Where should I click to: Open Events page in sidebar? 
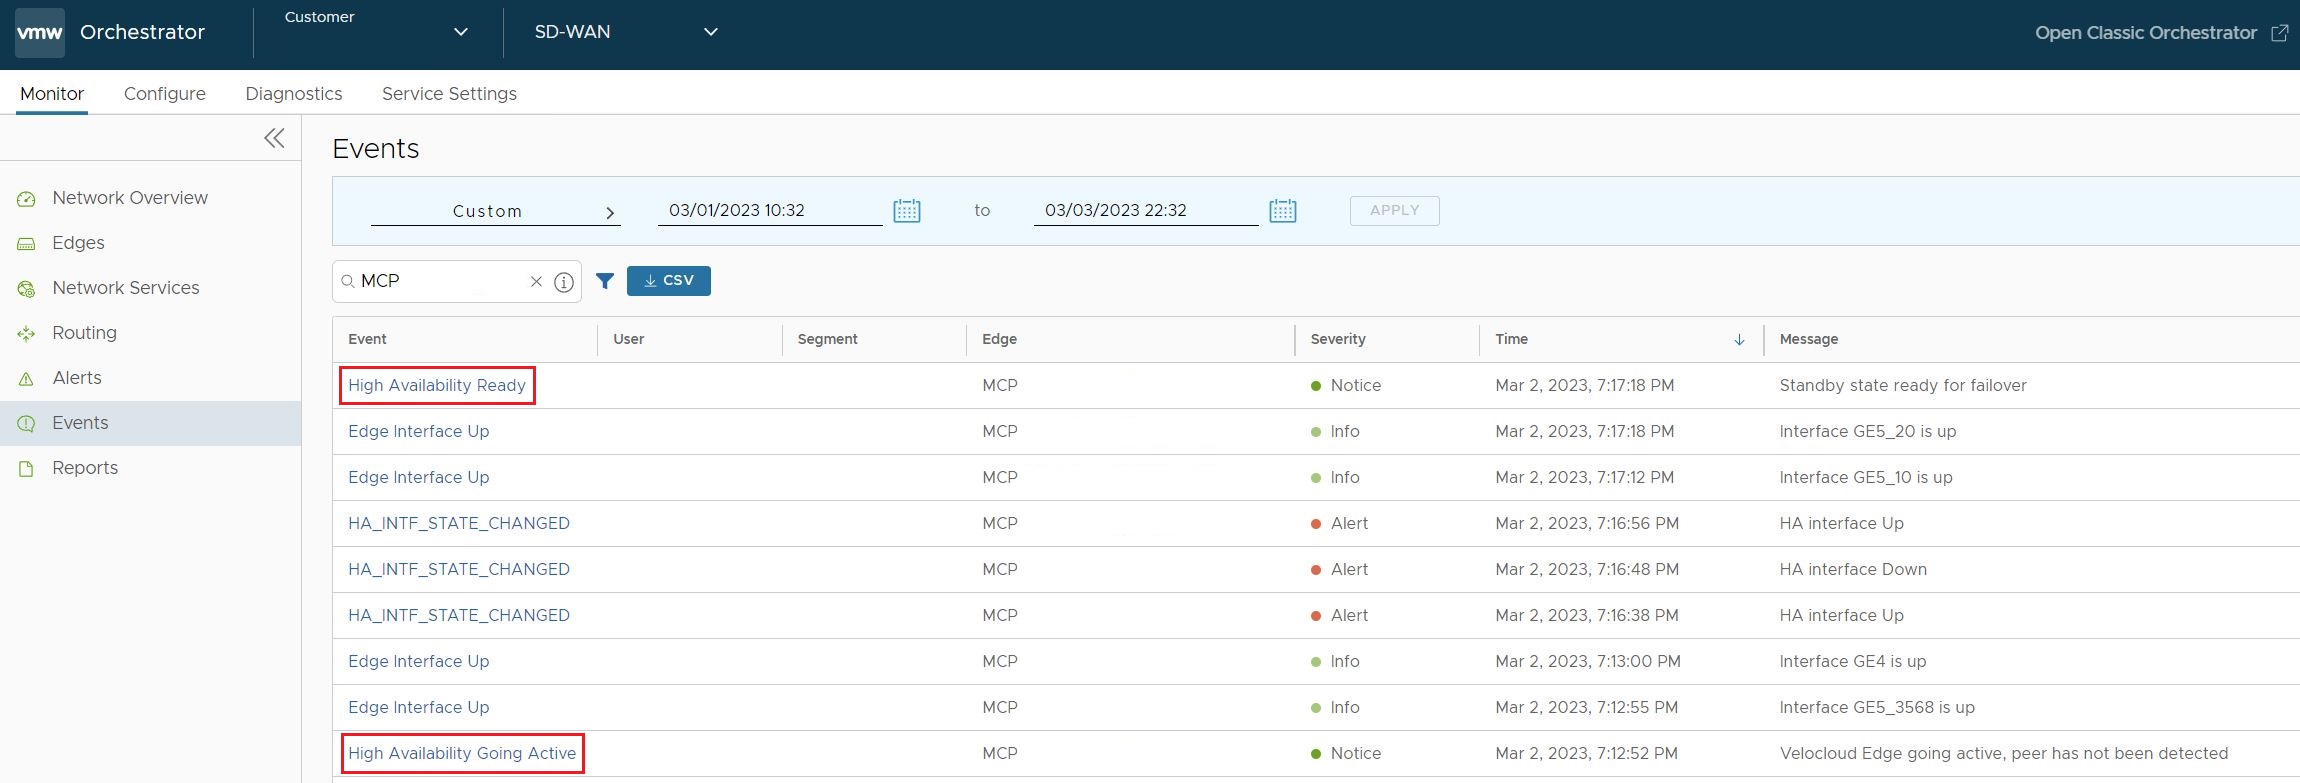[x=80, y=423]
